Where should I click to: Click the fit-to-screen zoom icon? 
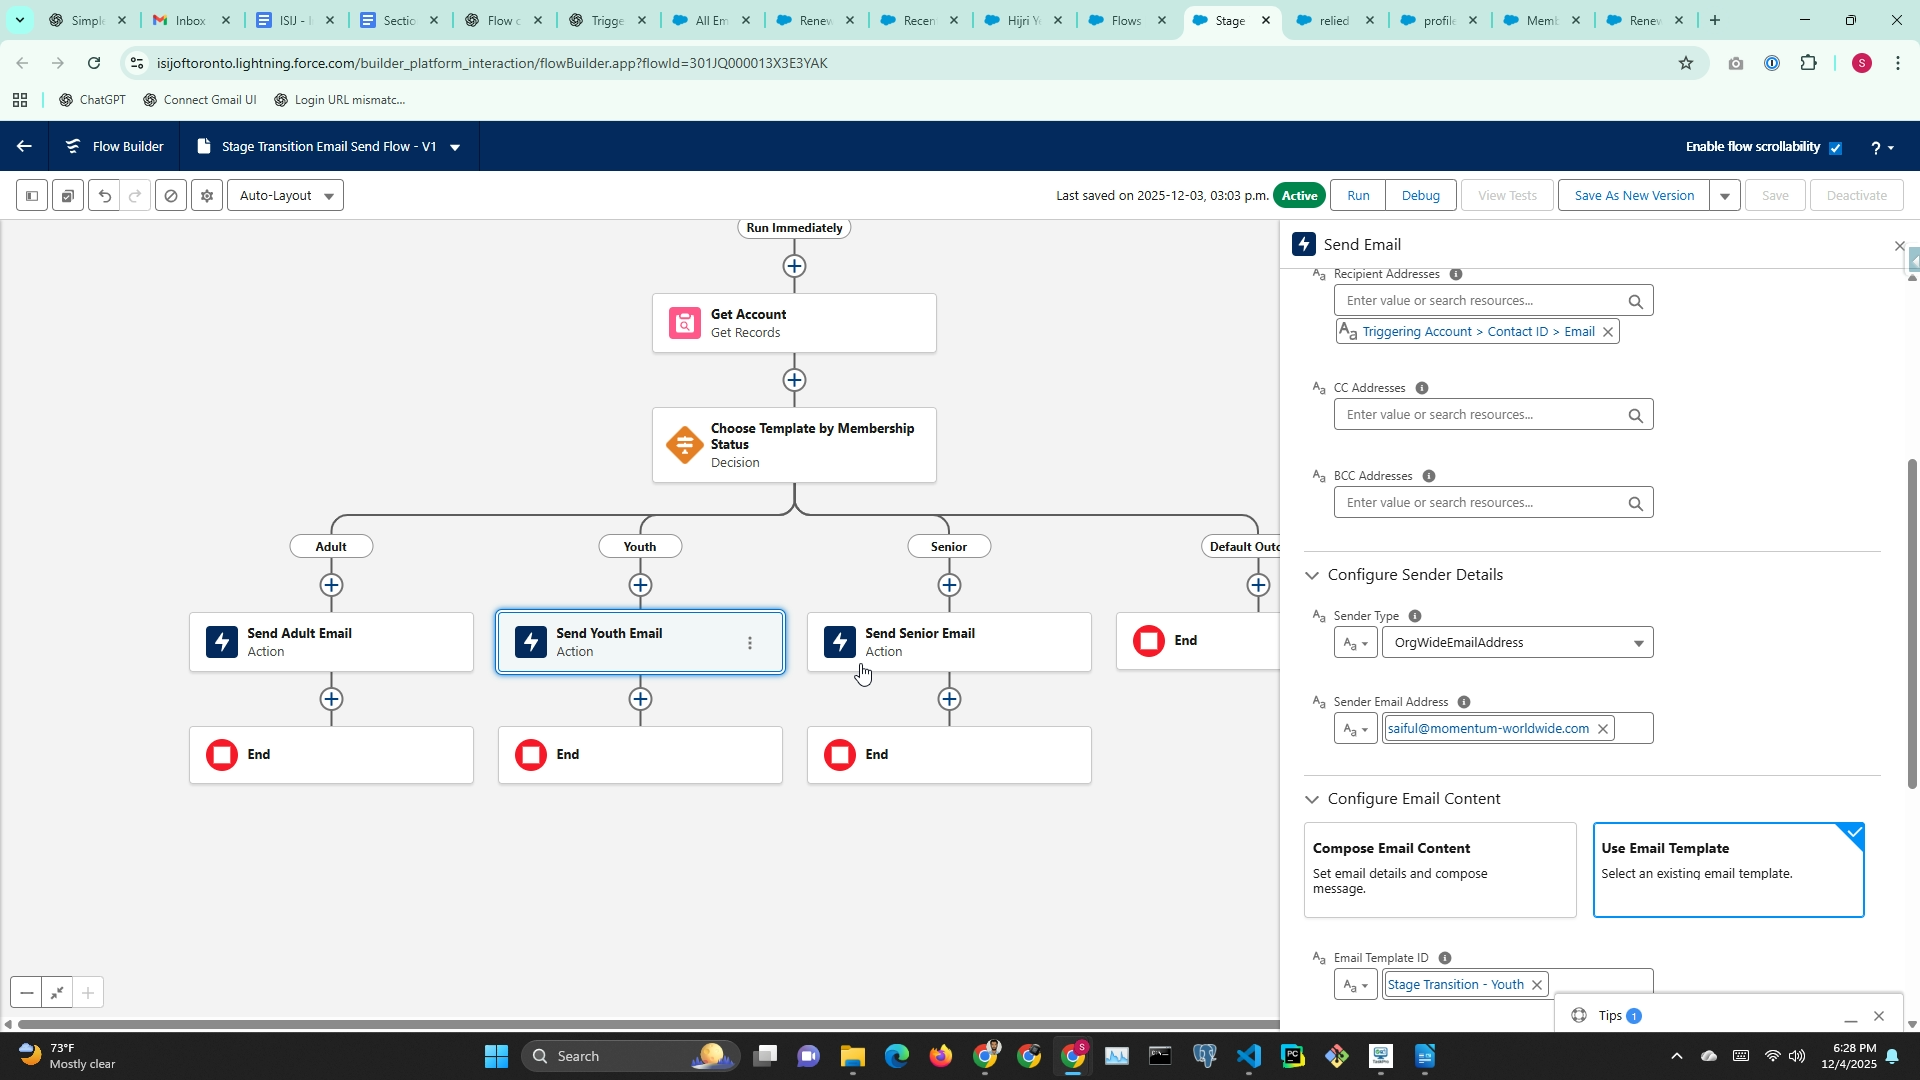click(x=57, y=993)
